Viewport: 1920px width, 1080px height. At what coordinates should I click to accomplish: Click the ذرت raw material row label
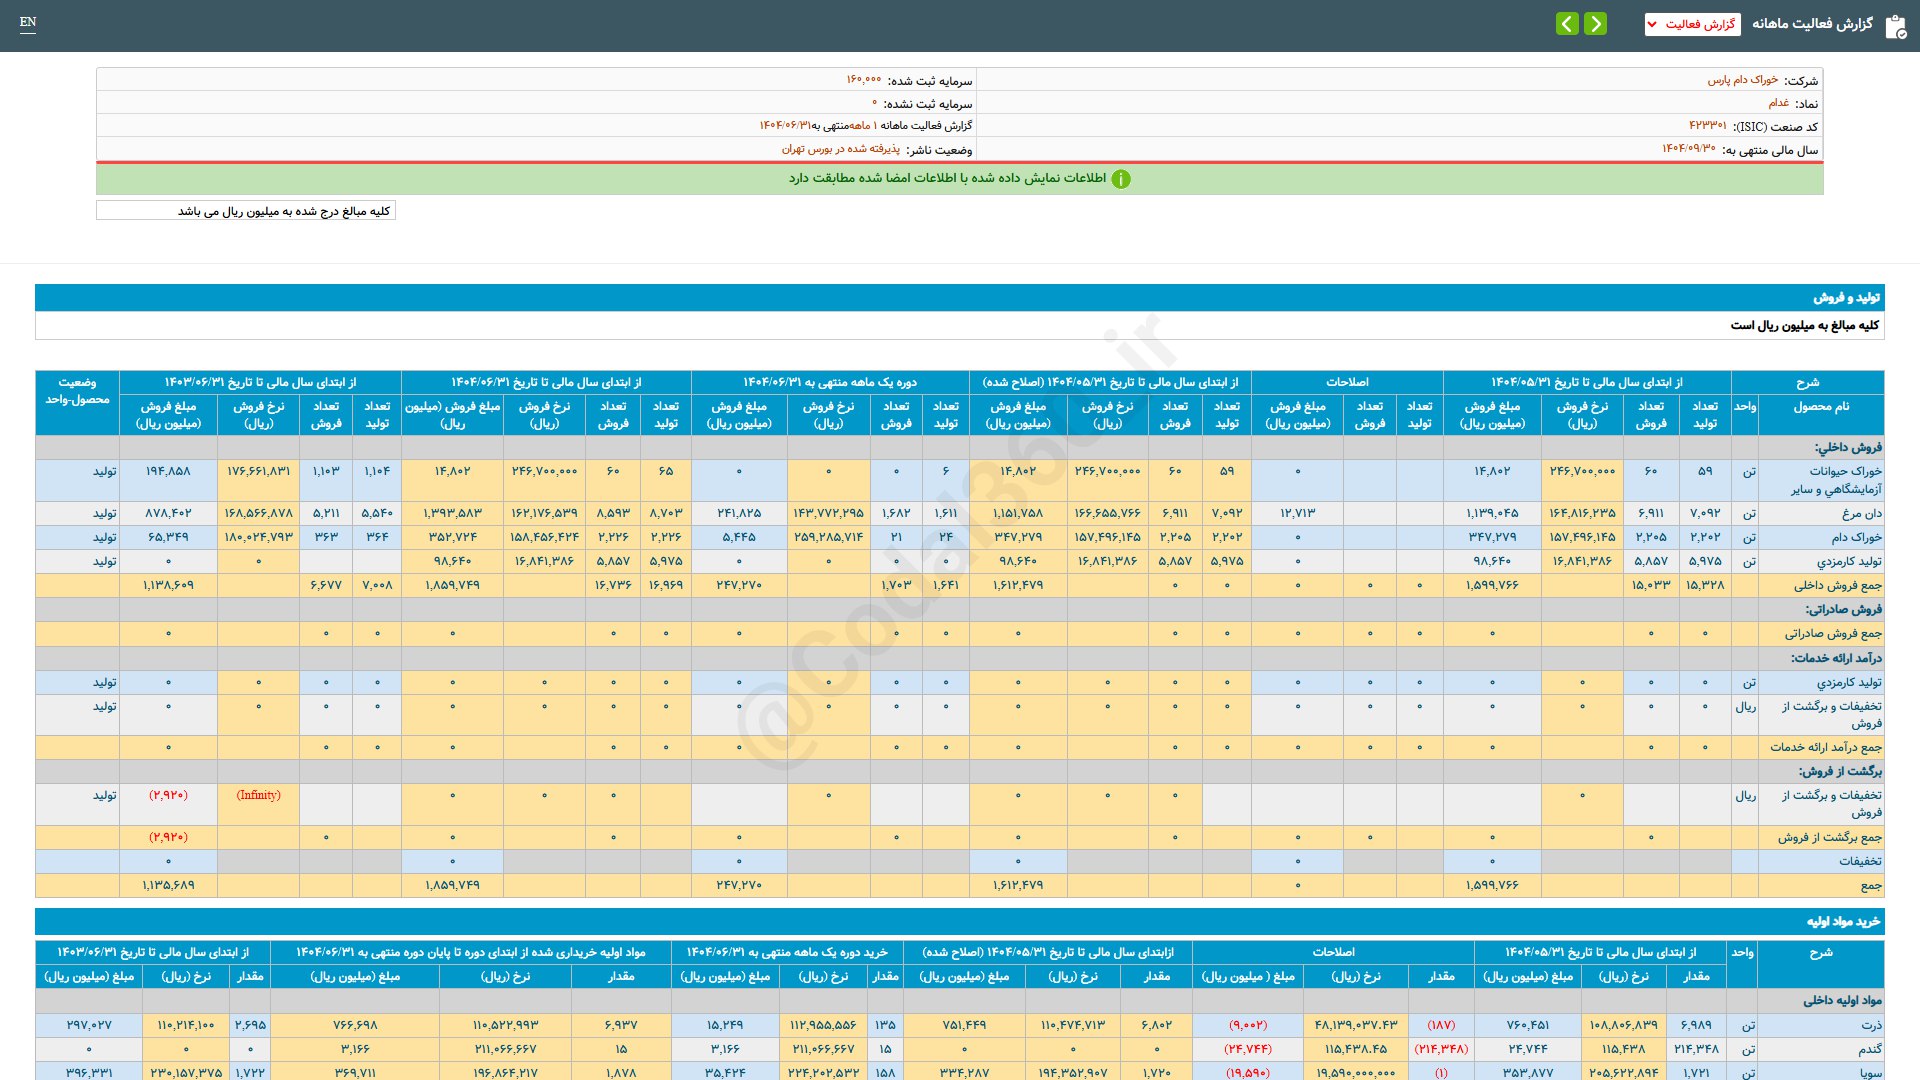pyautogui.click(x=1871, y=1025)
